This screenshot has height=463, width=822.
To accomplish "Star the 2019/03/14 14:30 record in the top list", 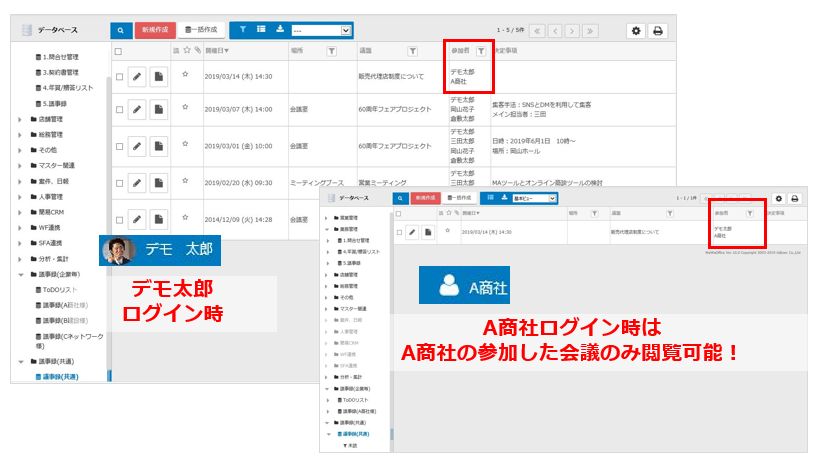I will pos(185,74).
